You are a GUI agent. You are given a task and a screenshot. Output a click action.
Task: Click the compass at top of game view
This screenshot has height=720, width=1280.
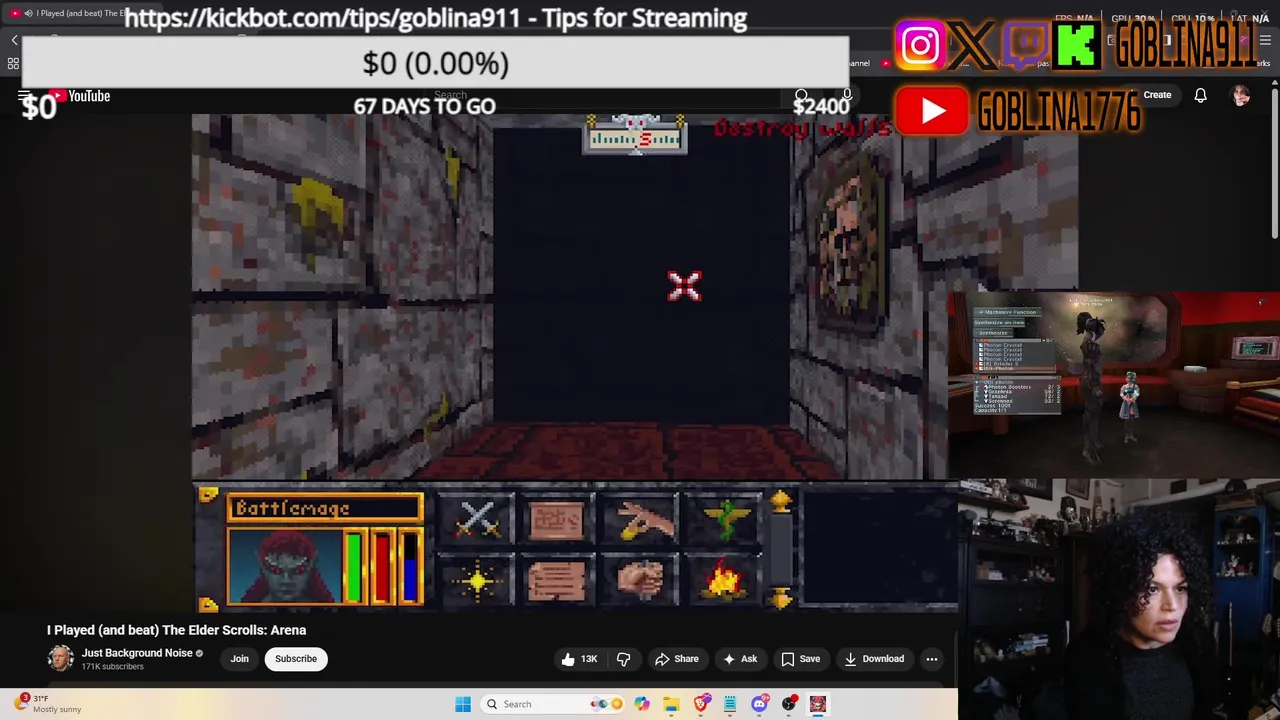click(x=635, y=135)
